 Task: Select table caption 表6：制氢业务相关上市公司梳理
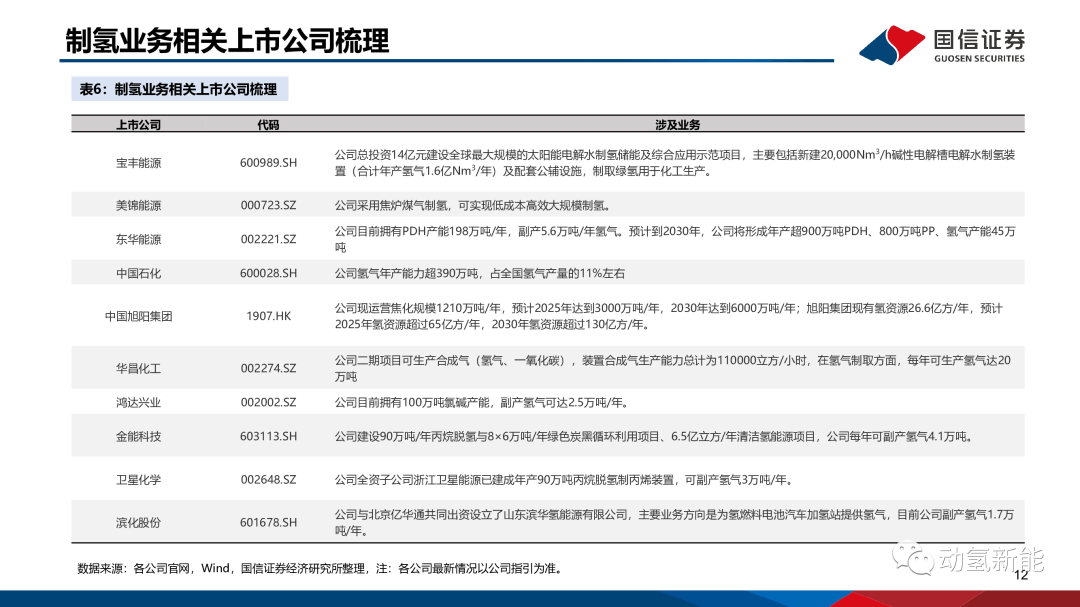[x=178, y=89]
